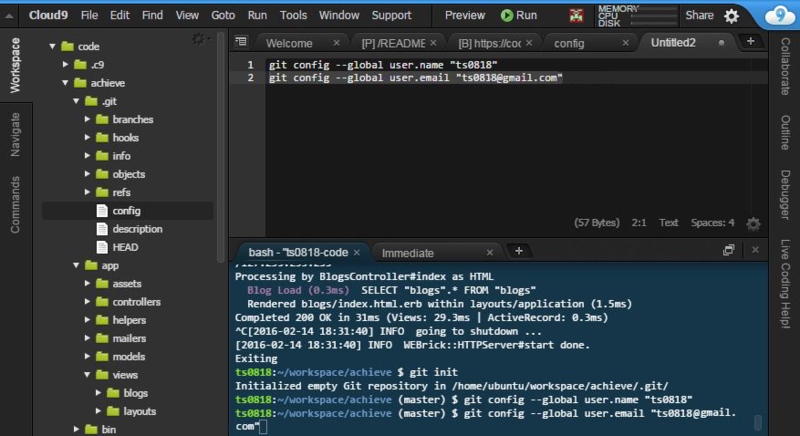Open the File menu
Image resolution: width=800 pixels, height=436 pixels.
point(89,15)
